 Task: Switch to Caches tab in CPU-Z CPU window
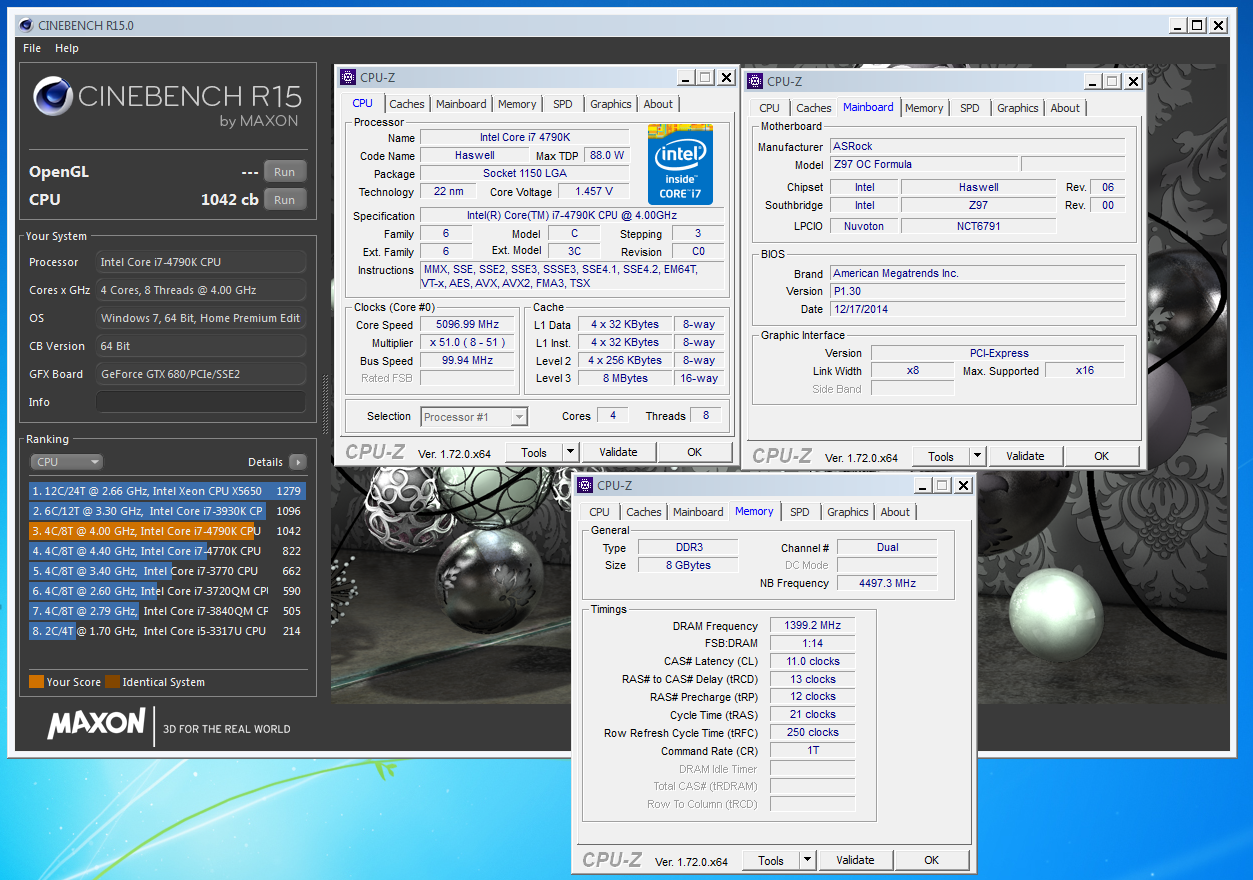(x=407, y=104)
